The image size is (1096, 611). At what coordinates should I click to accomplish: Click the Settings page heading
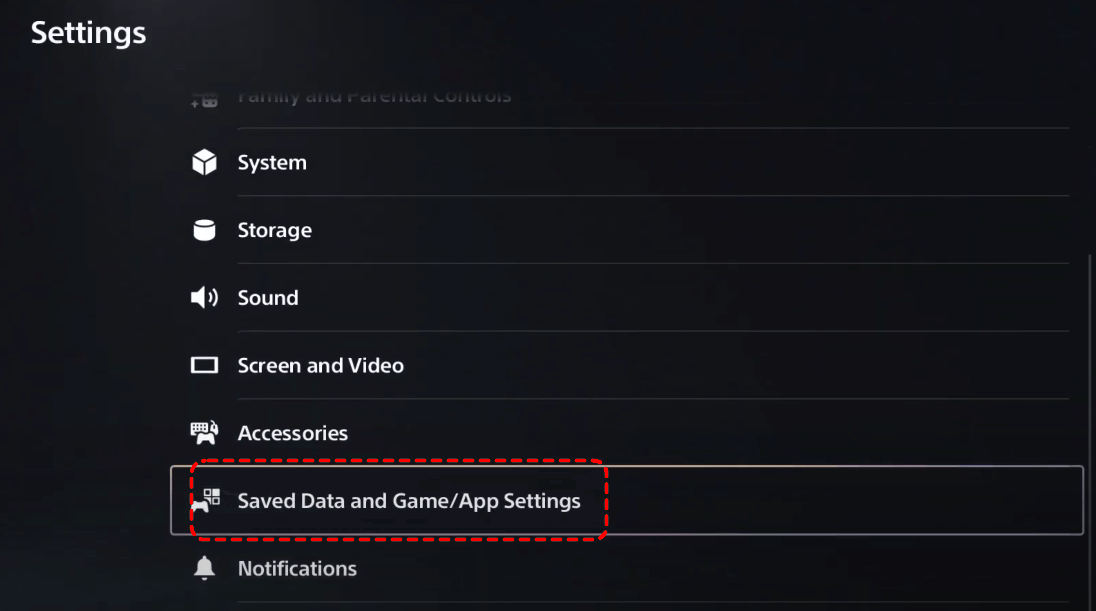coord(89,33)
